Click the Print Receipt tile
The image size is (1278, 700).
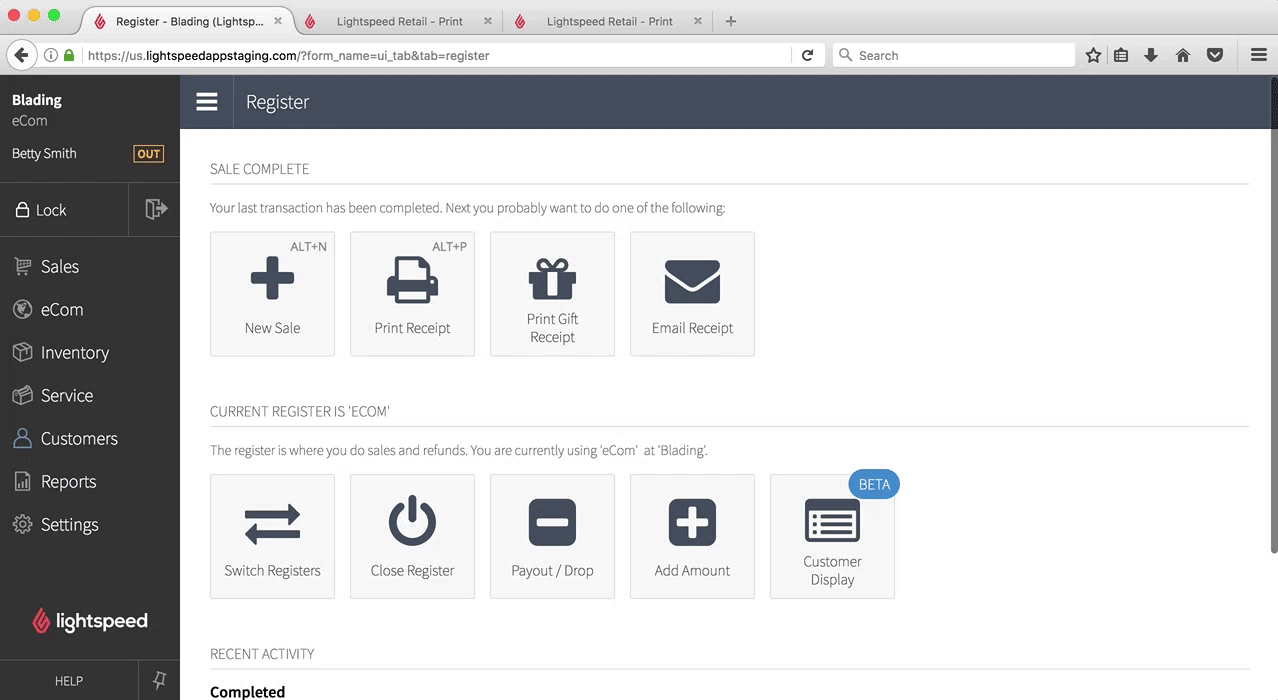(412, 294)
